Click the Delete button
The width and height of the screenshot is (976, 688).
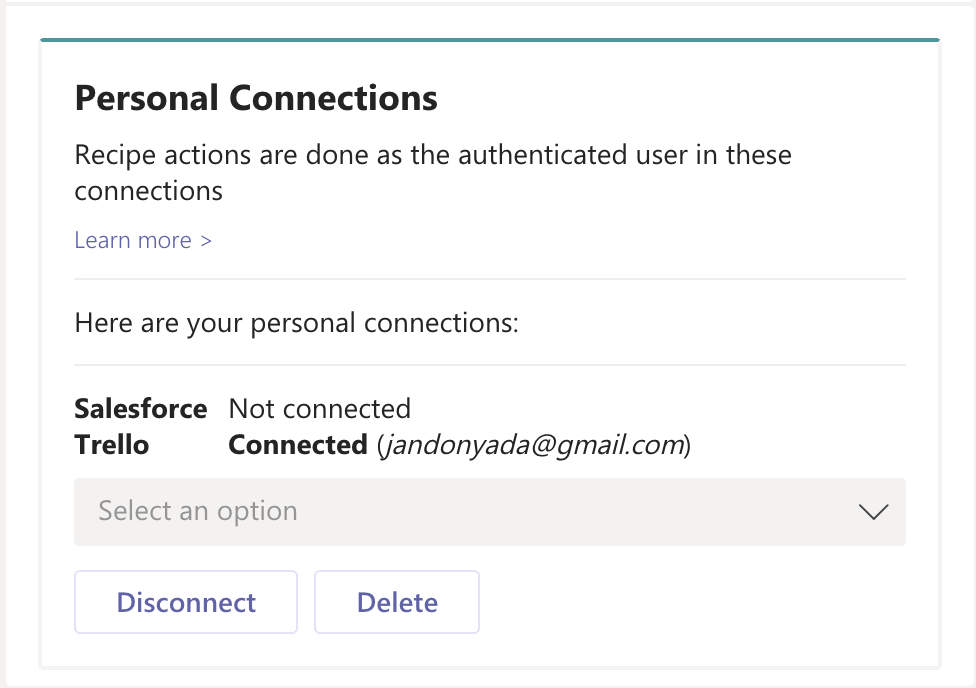coord(396,602)
